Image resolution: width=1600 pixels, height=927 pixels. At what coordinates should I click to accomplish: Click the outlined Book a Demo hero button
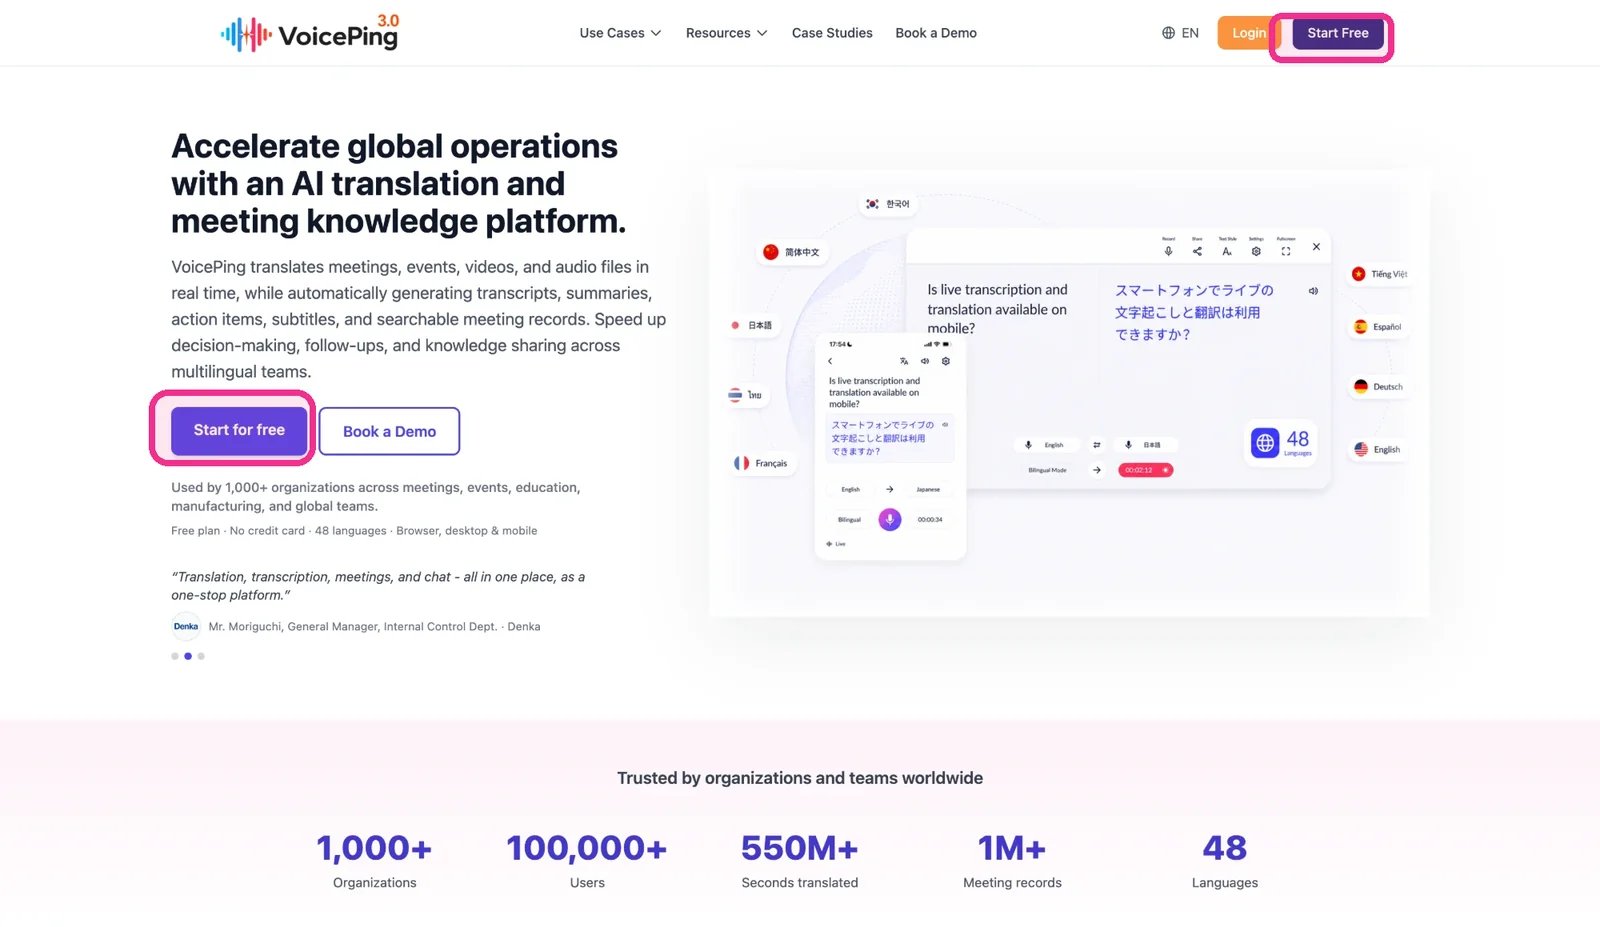click(389, 431)
